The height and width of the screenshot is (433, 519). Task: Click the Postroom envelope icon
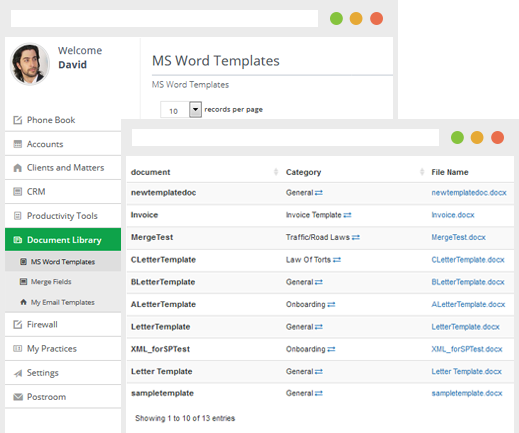click(18, 397)
